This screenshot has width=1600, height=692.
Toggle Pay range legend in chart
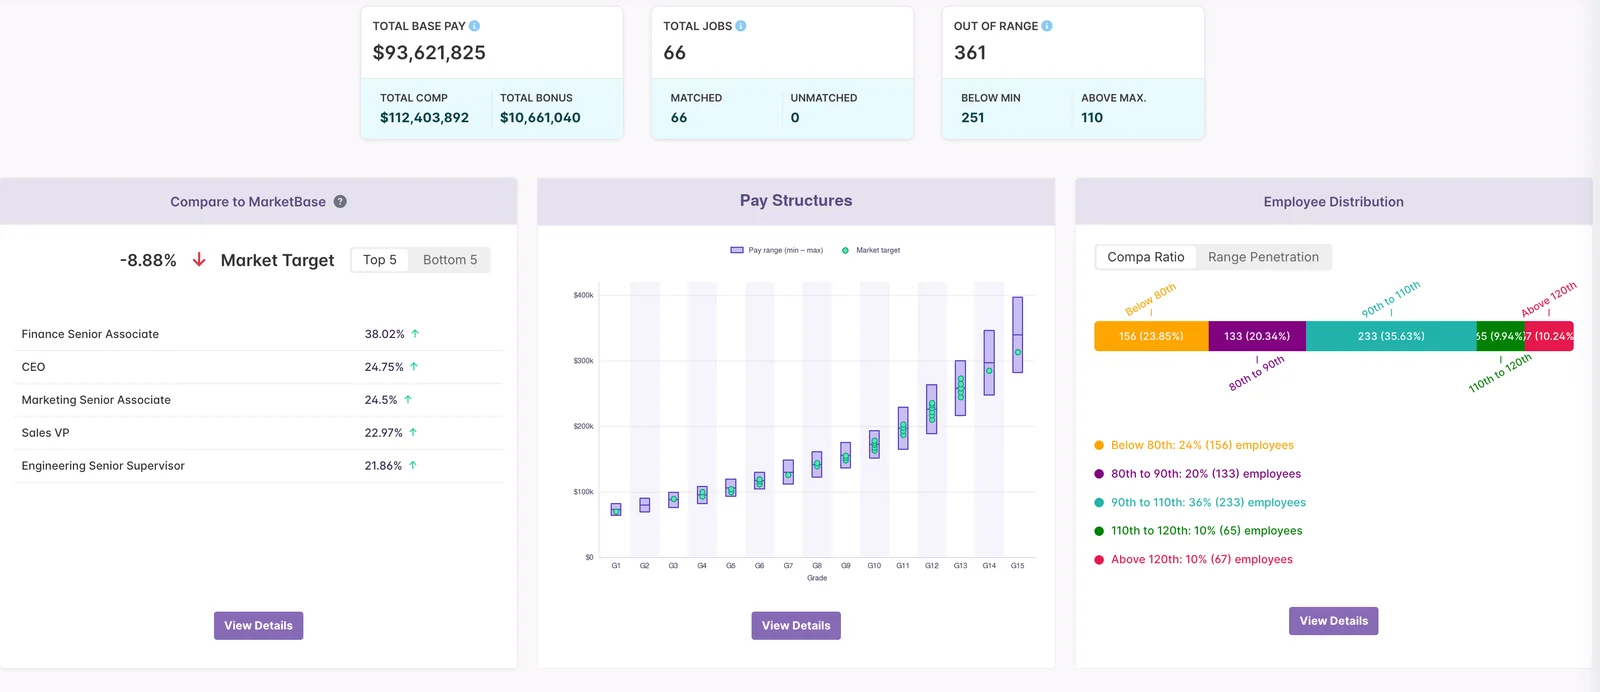pyautogui.click(x=777, y=250)
